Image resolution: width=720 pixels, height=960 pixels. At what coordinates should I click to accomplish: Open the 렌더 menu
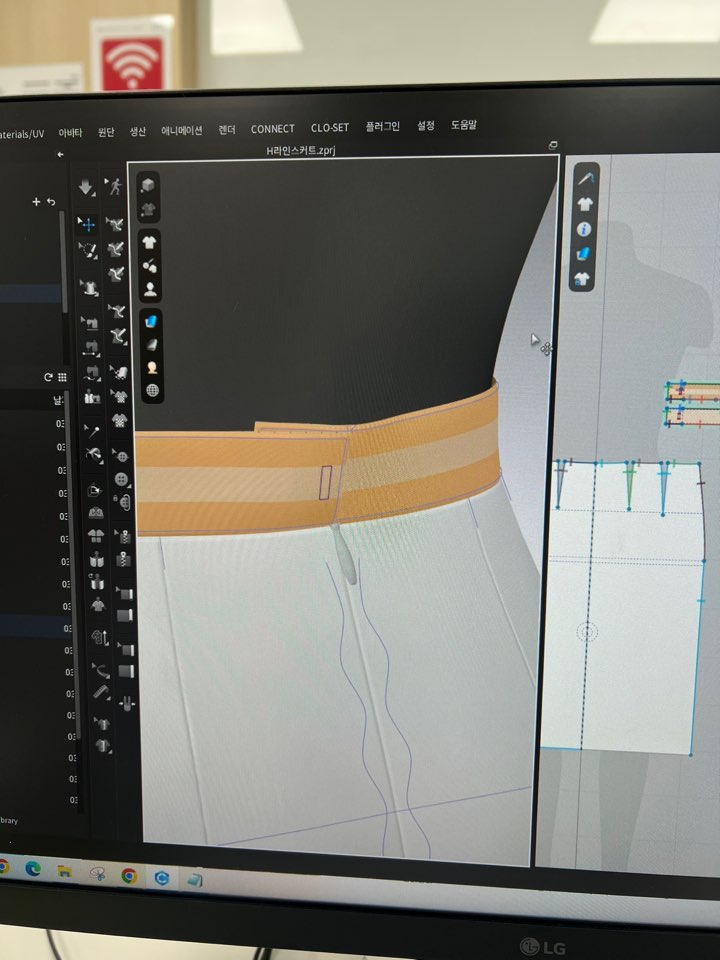point(227,129)
